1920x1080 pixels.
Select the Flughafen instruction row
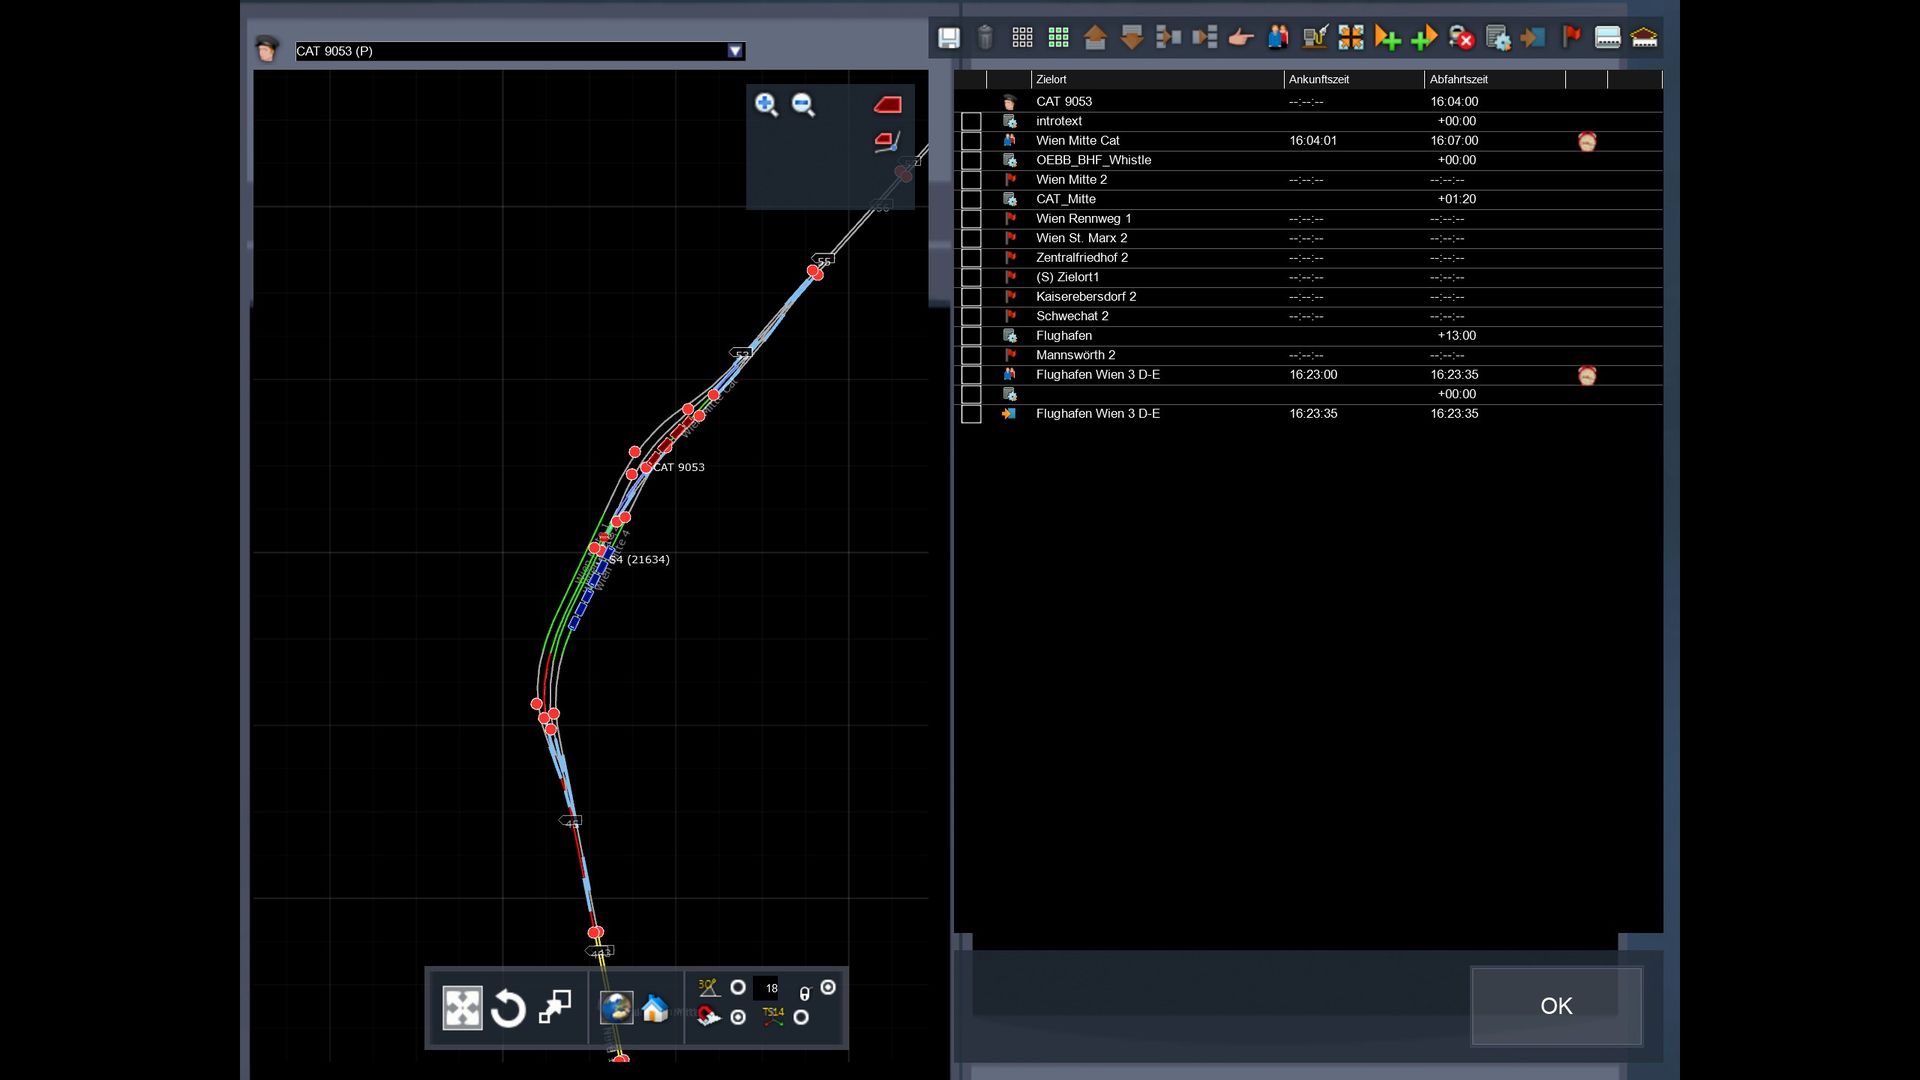(1064, 336)
